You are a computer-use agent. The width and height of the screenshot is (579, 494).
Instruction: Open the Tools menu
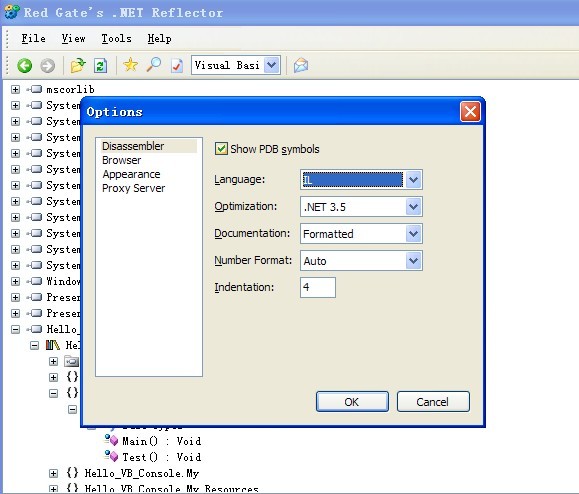tap(116, 38)
